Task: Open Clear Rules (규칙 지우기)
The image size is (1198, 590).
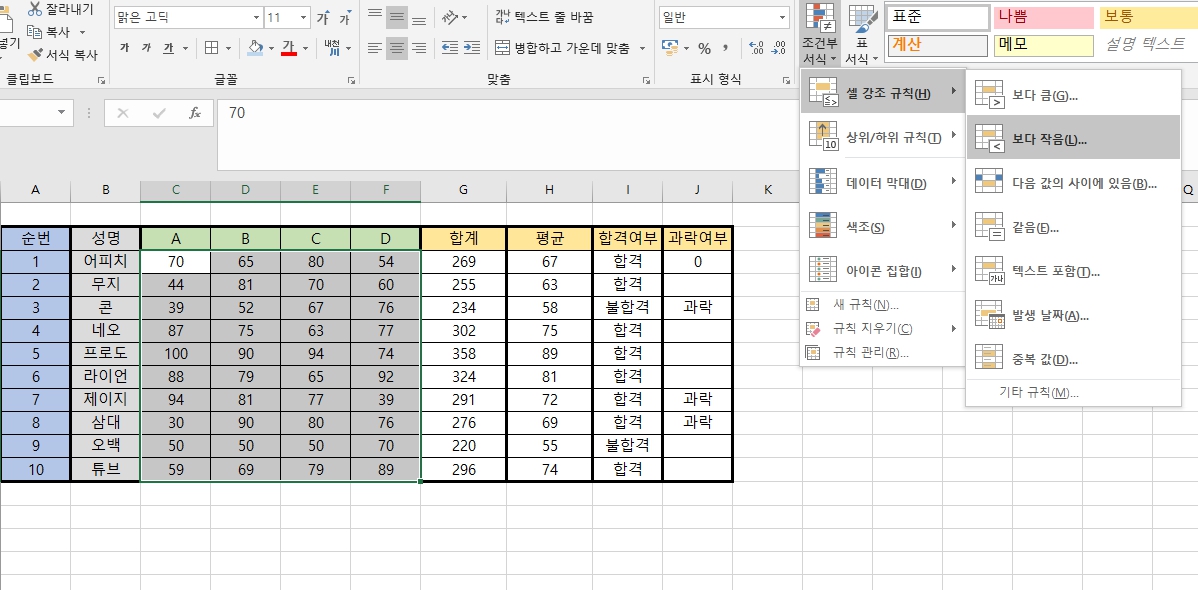Action: coord(882,329)
